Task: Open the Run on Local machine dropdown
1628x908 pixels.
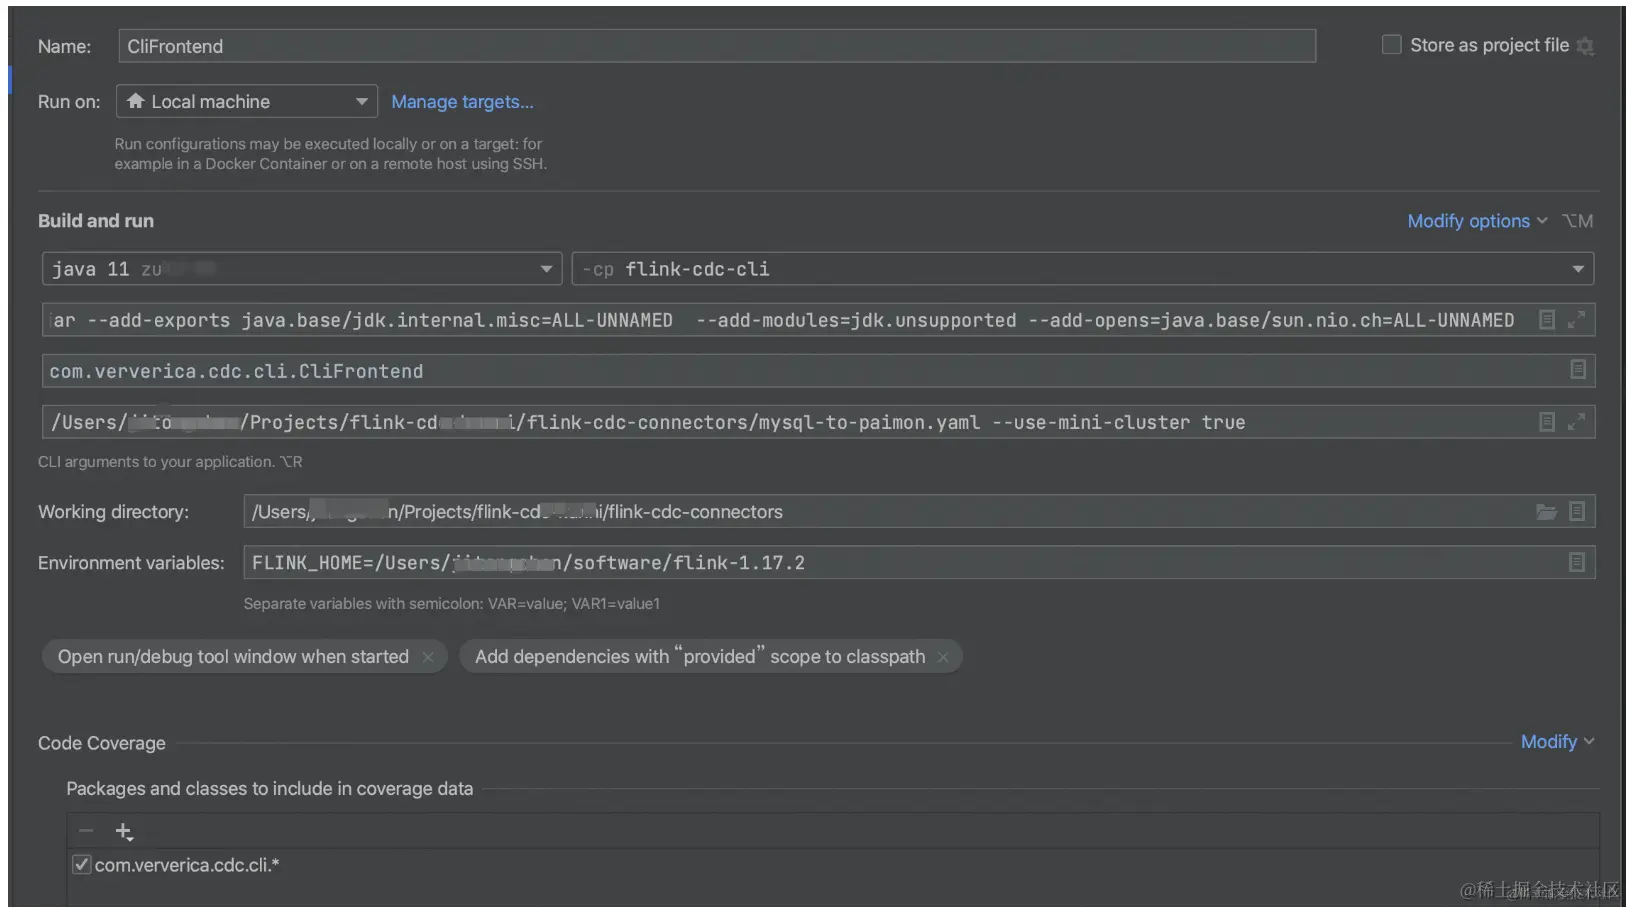Action: (x=247, y=101)
